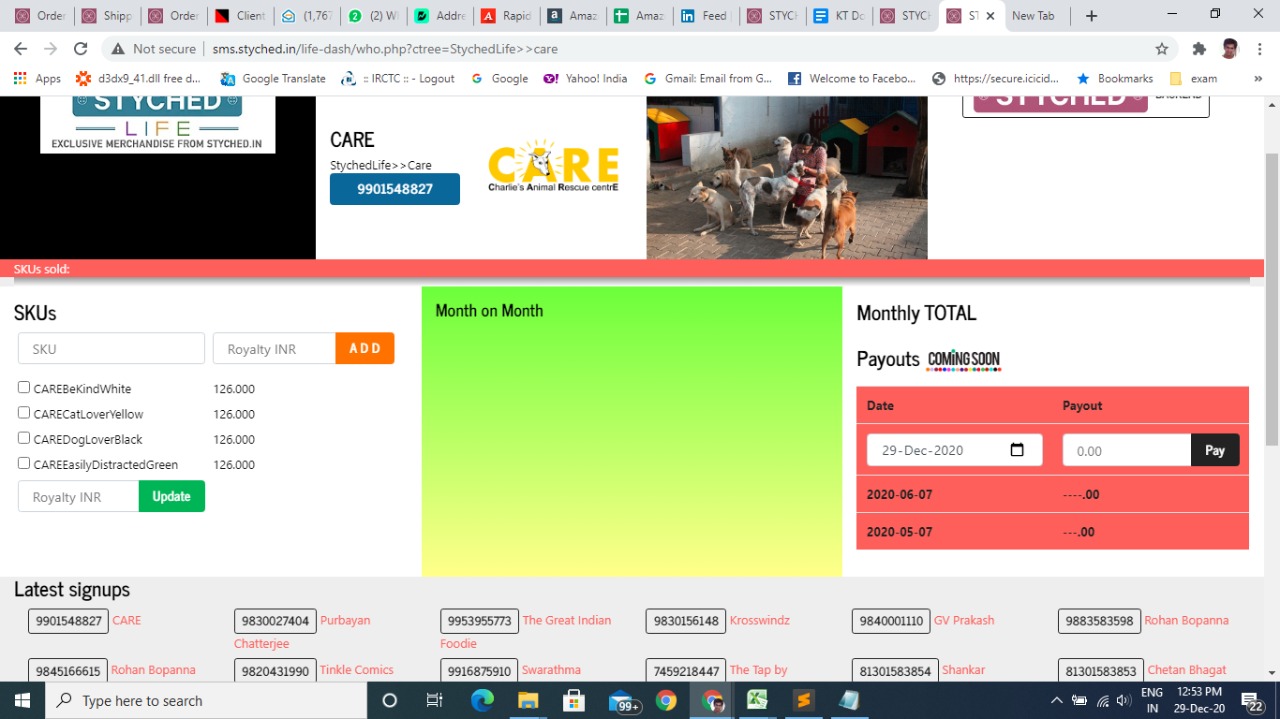This screenshot has width=1280, height=719.
Task: Check the CARECatLoverYellow checkbox
Action: [24, 413]
